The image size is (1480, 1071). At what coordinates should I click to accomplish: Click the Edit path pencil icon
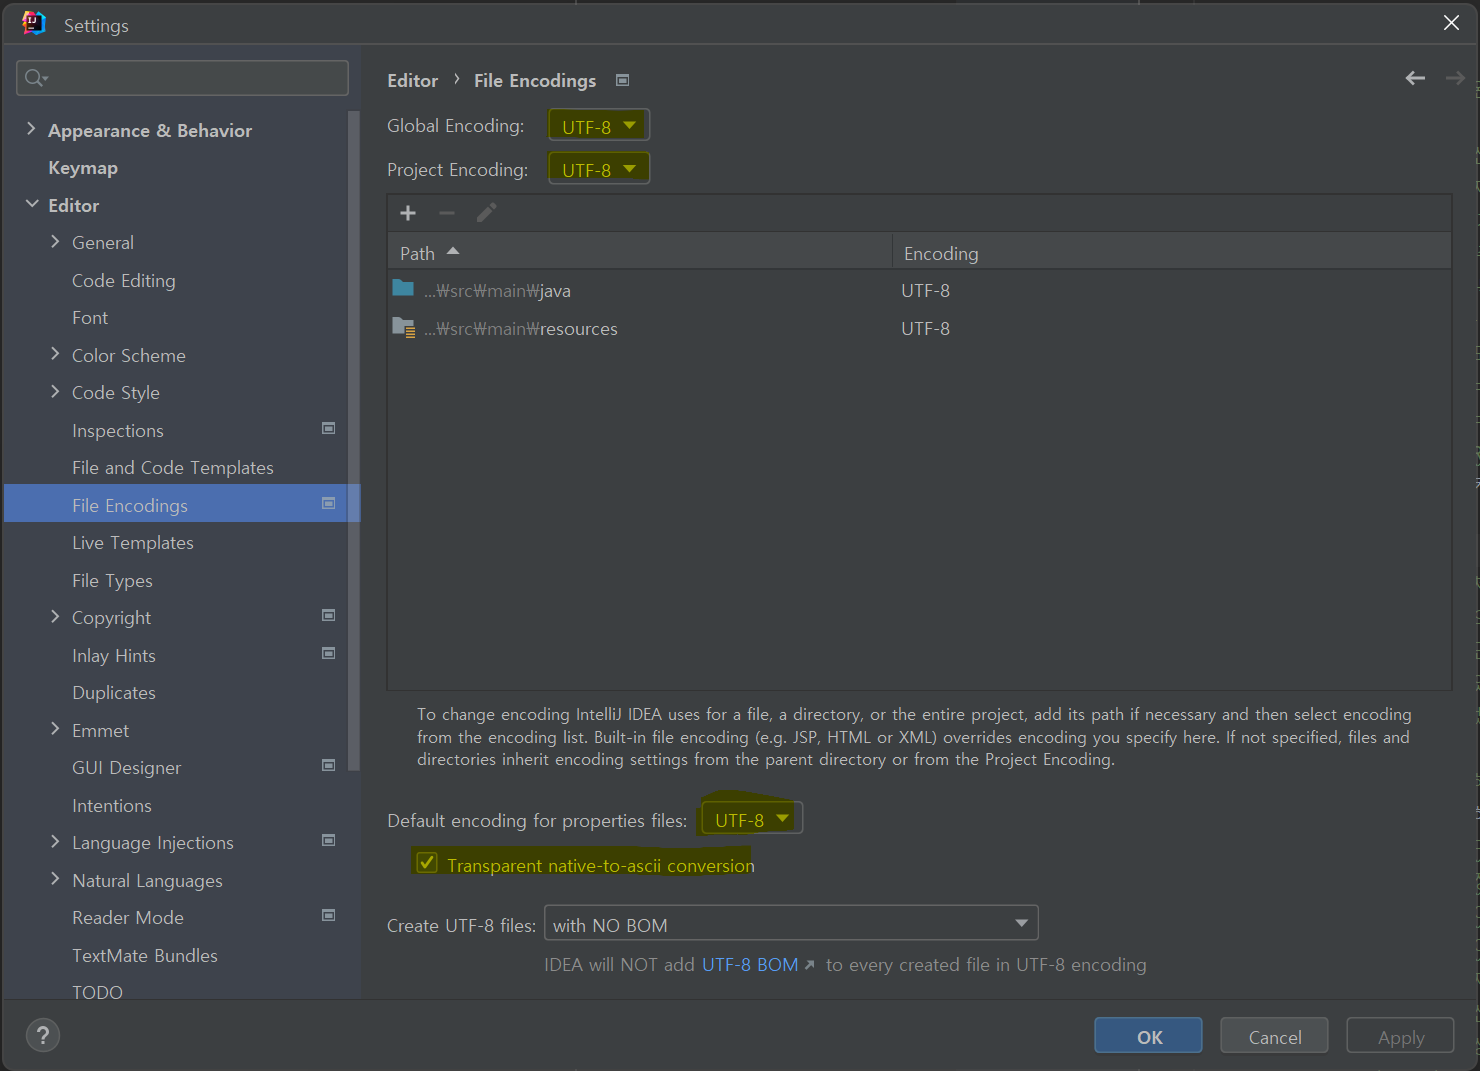[486, 213]
